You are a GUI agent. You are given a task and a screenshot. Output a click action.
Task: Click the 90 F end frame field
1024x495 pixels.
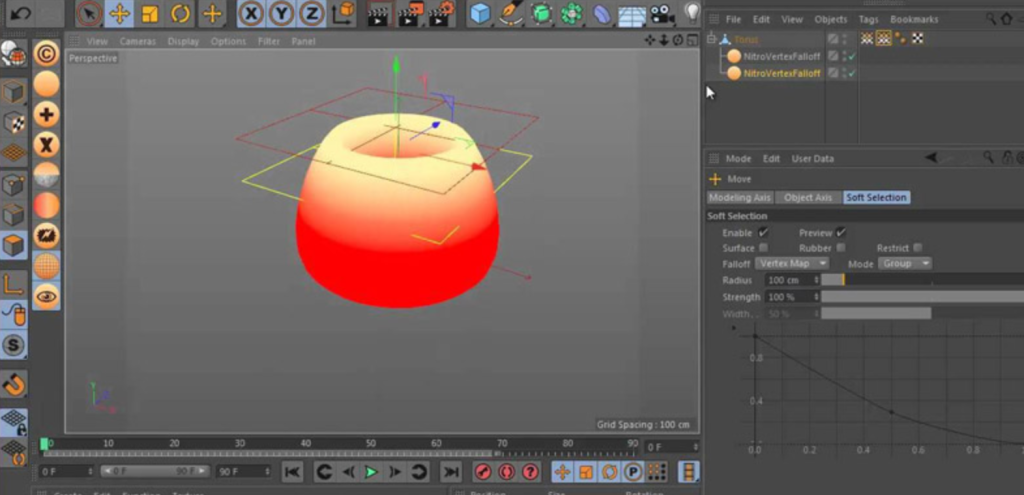click(x=244, y=471)
